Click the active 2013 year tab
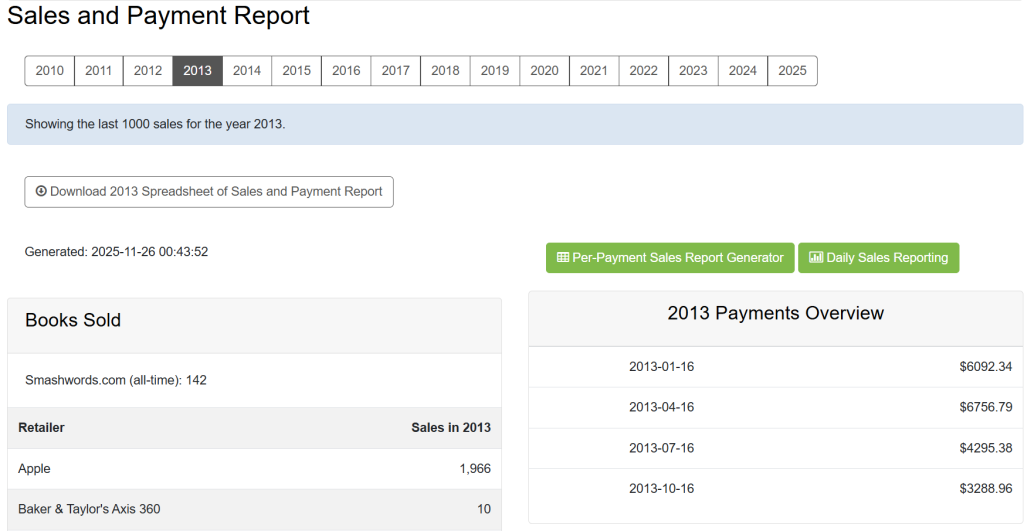Screen dimensions: 1024x531 197,71
